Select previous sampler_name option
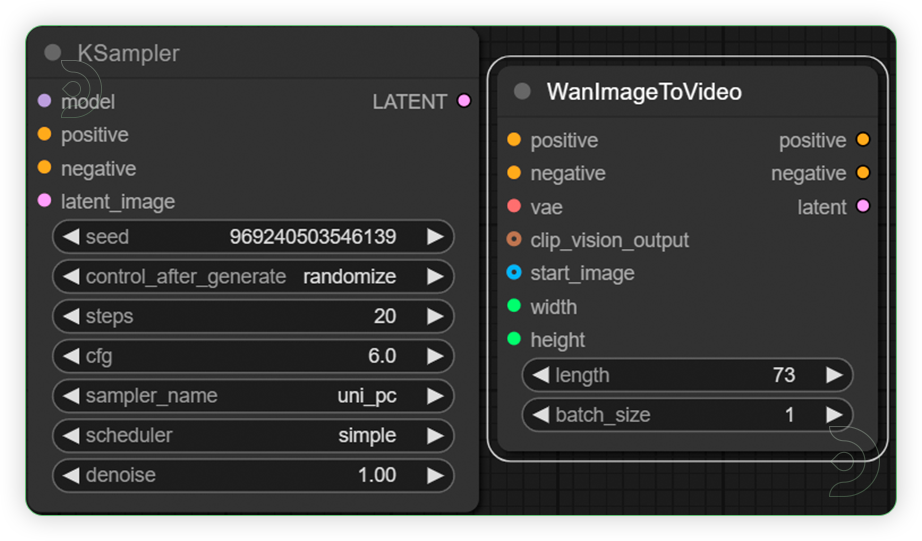The width and height of the screenshot is (922, 541). click(71, 396)
